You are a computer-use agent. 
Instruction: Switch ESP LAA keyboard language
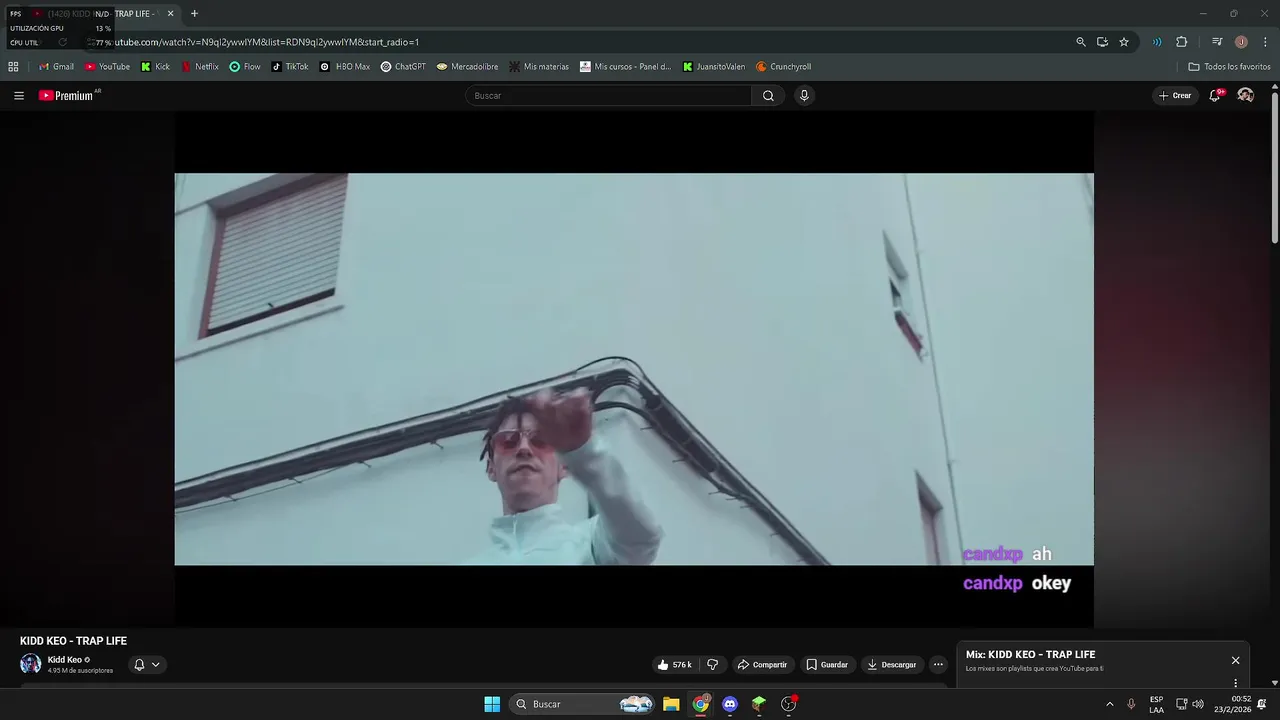(x=1156, y=704)
